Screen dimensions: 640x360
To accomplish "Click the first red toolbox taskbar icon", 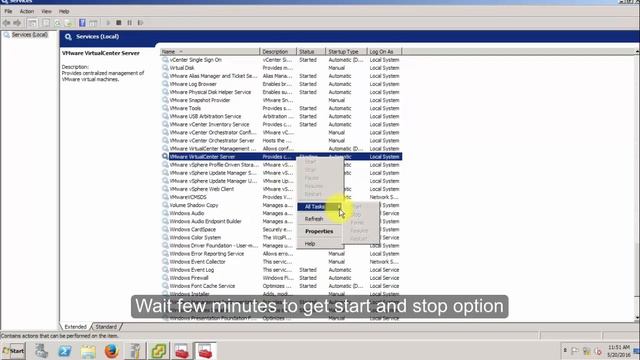I will (x=182, y=351).
